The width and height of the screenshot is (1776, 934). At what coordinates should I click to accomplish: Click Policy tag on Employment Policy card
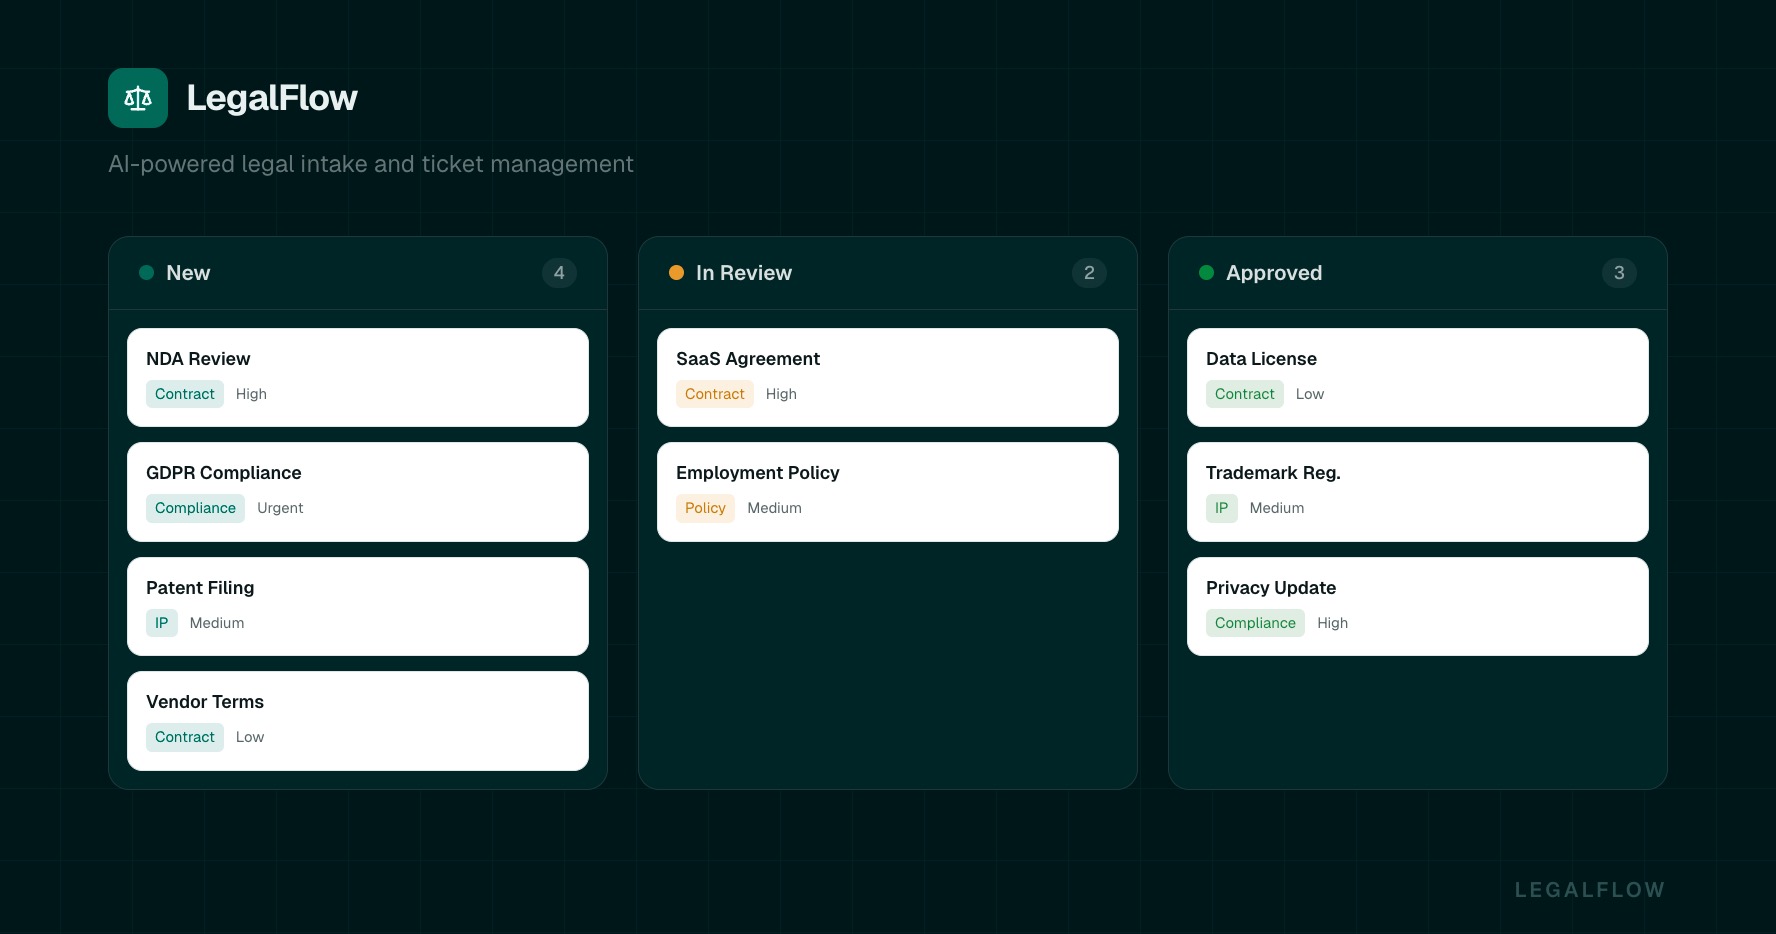705,508
